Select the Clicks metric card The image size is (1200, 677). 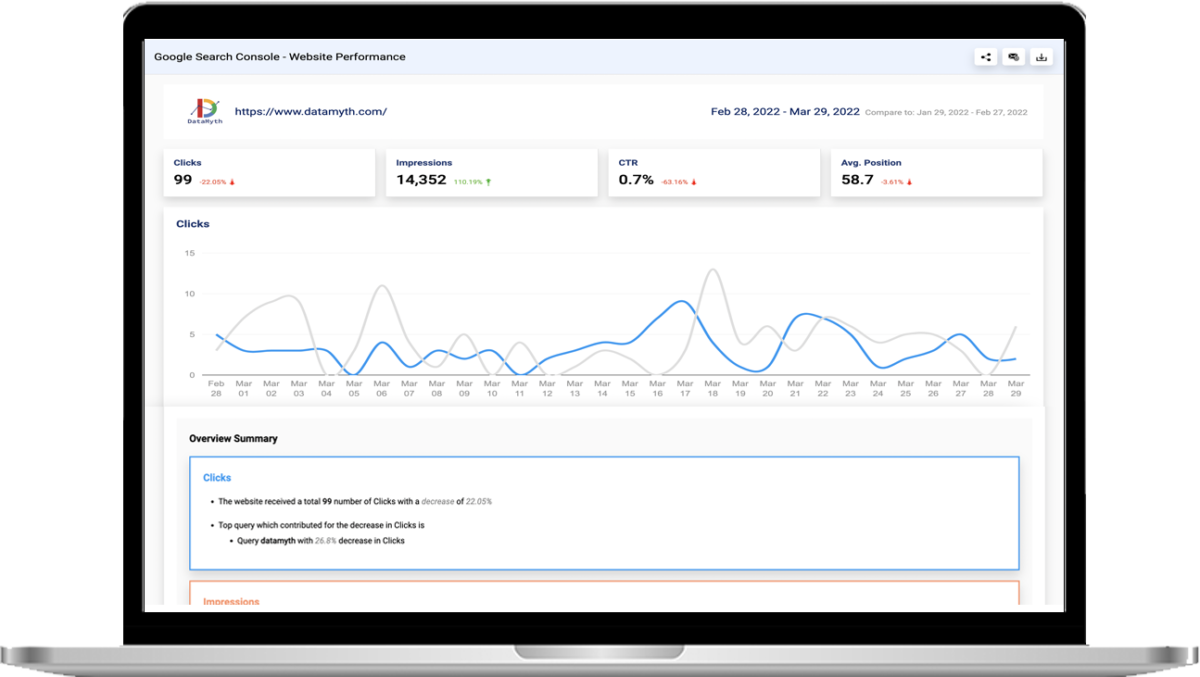click(268, 172)
